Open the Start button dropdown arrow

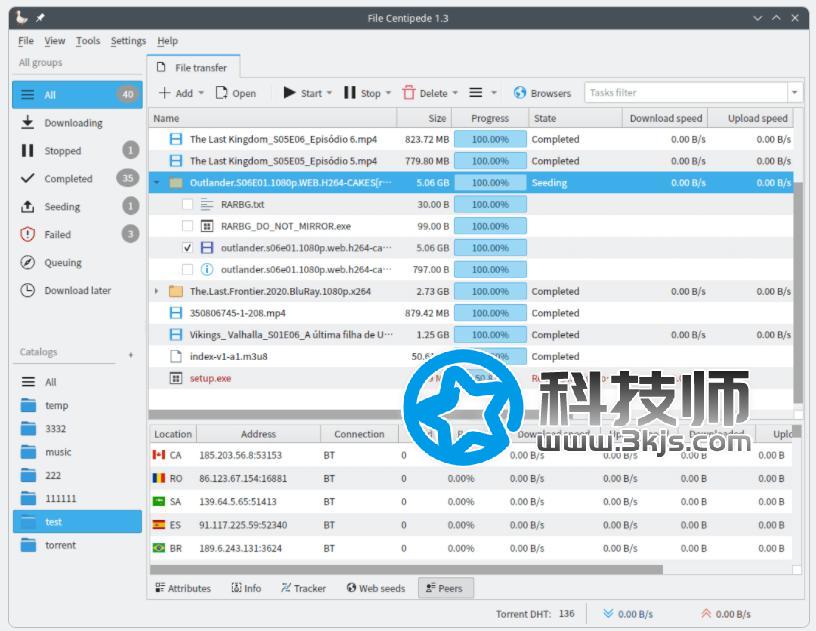click(329, 93)
